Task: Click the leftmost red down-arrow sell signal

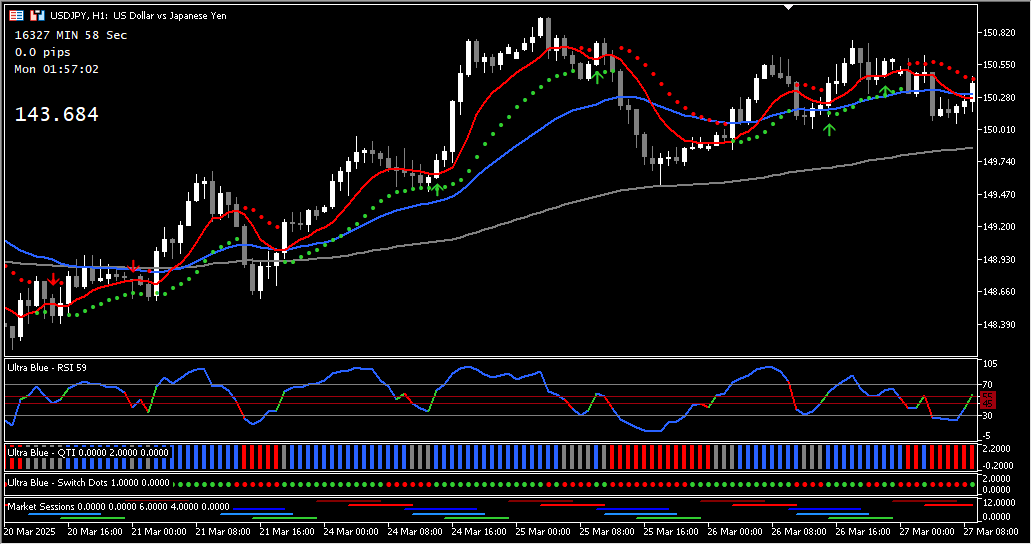Action: (x=52, y=279)
